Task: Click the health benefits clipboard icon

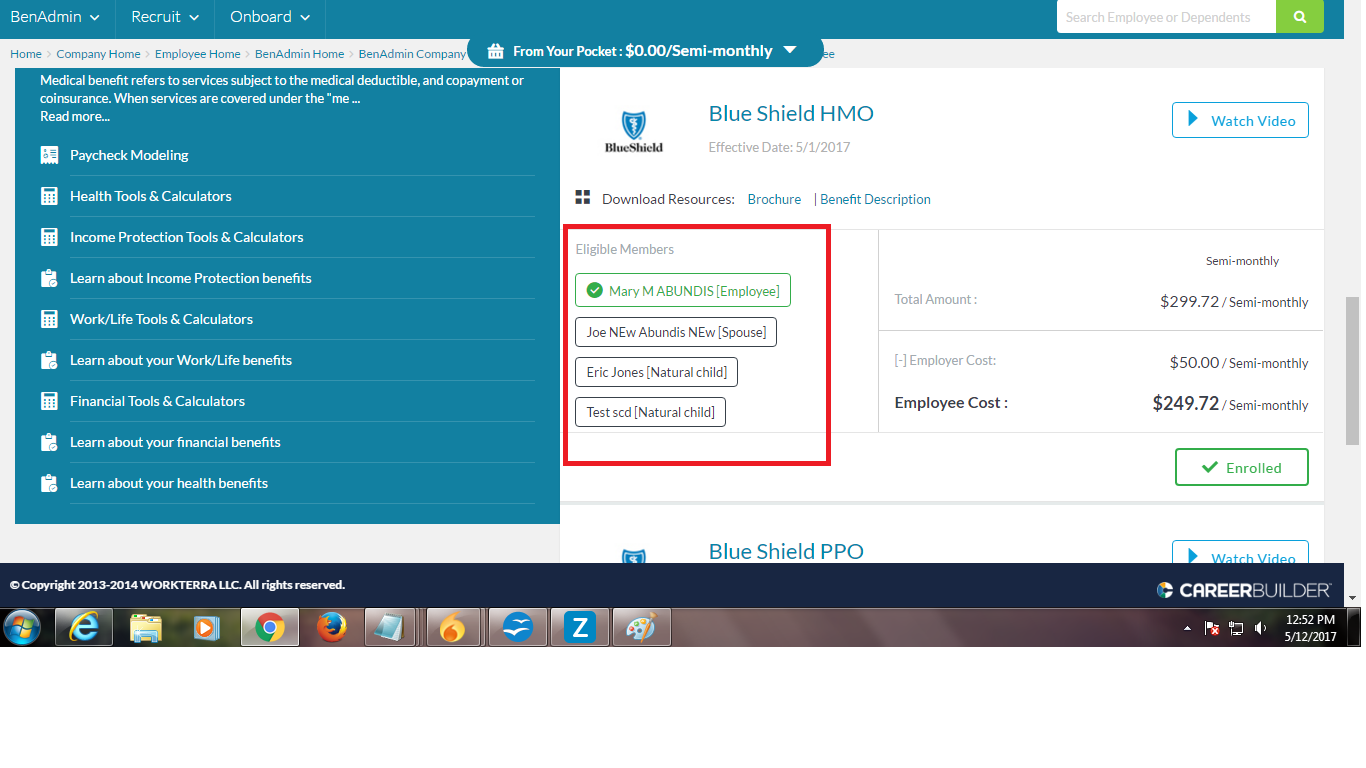Action: 49,483
